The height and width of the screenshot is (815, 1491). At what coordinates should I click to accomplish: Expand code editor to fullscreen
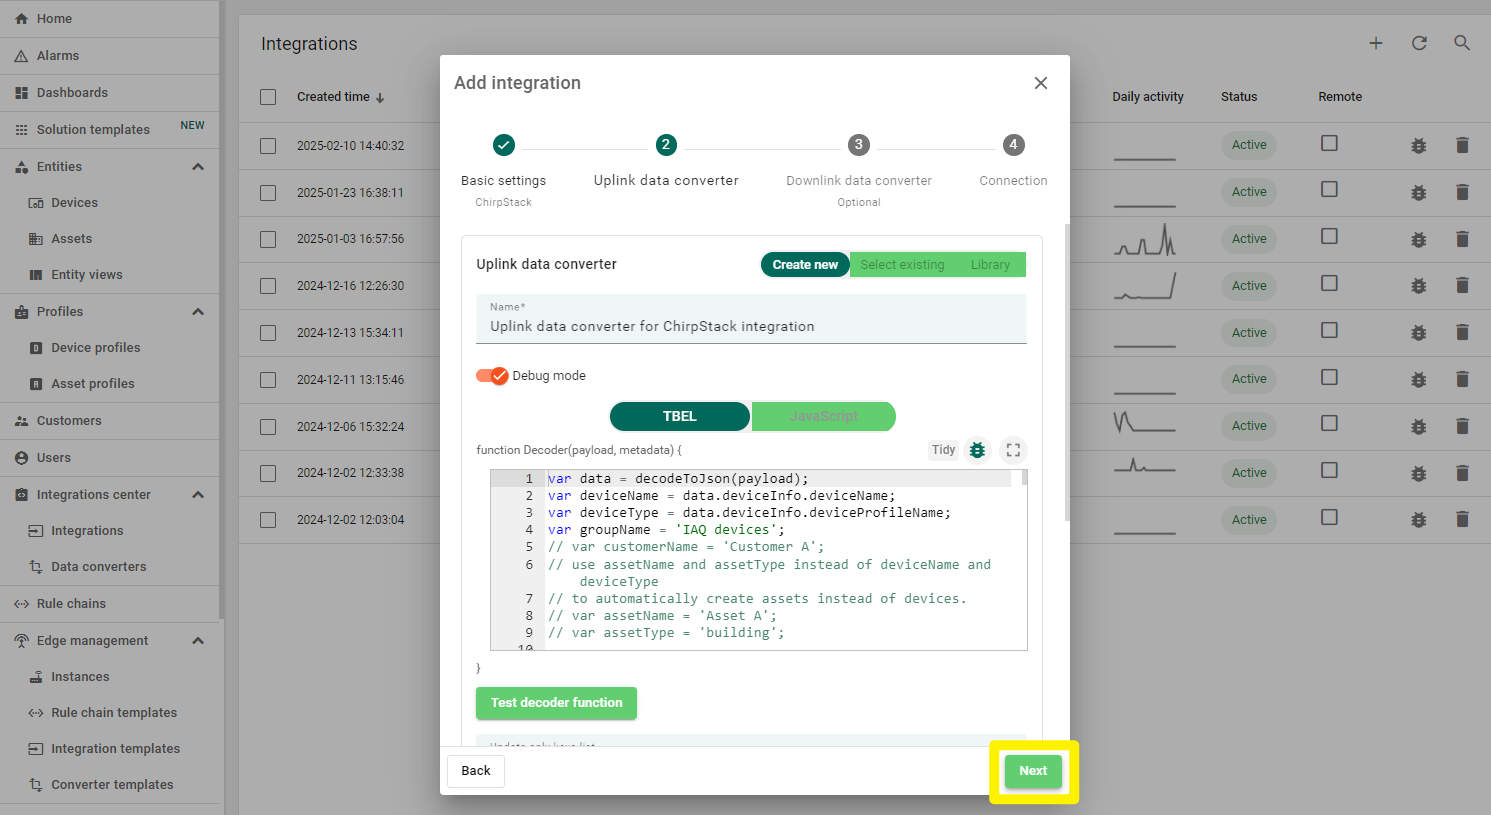[x=1013, y=450]
